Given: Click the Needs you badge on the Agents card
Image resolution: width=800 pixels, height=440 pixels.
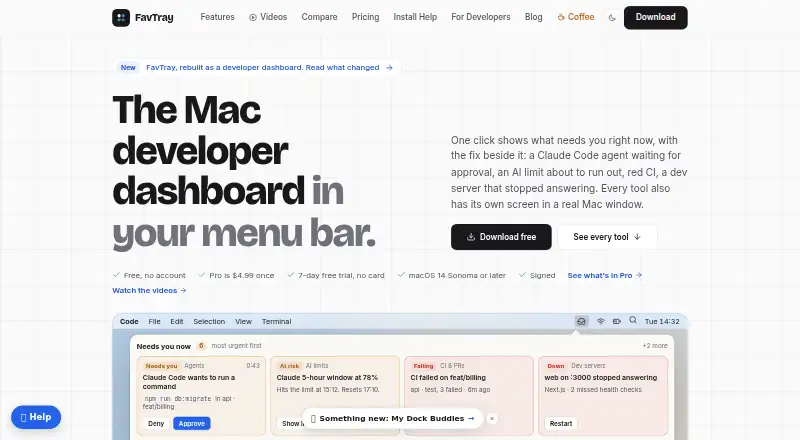Looking at the screenshot, I should click(161, 366).
